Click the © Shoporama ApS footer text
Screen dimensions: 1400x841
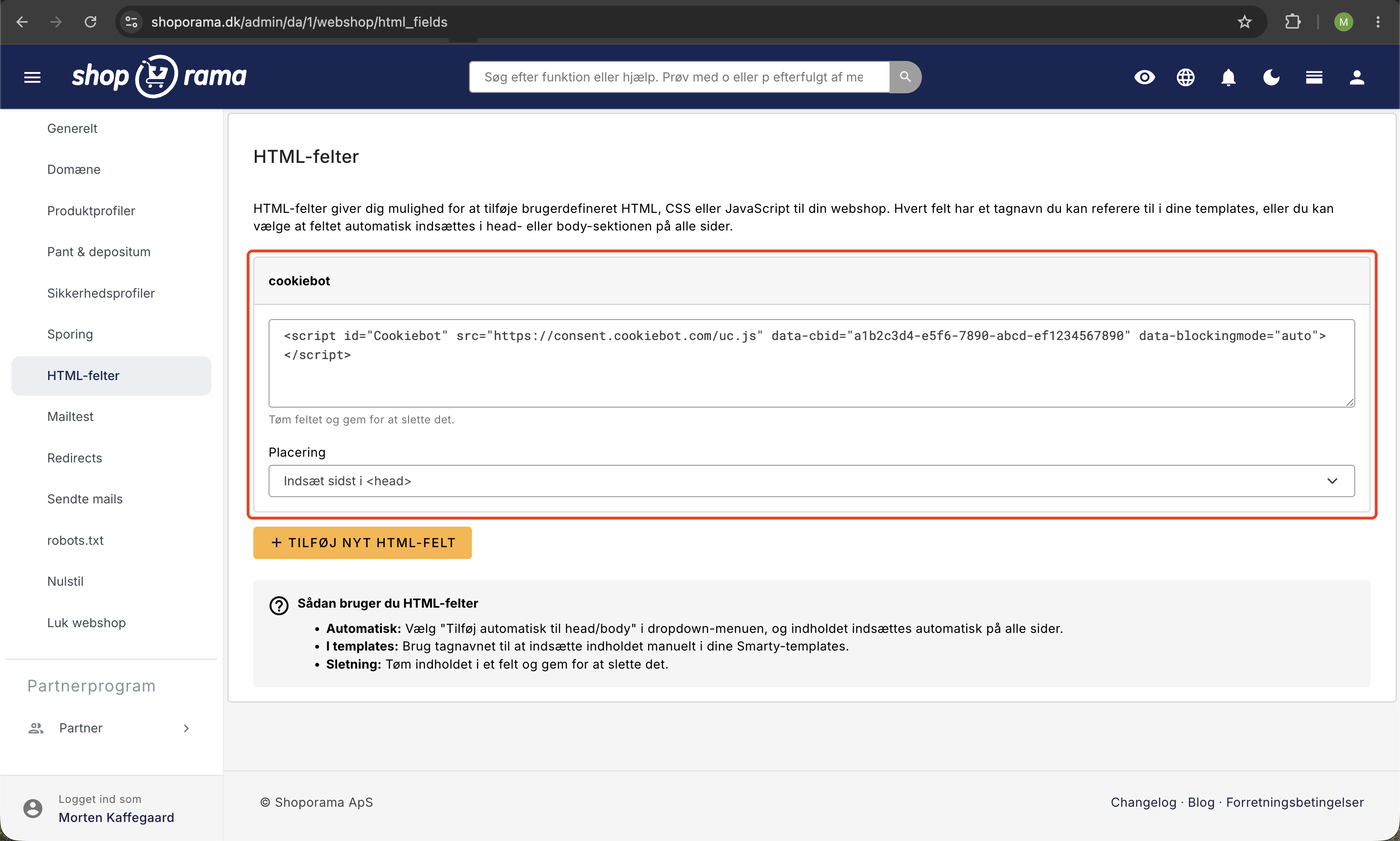click(x=316, y=802)
